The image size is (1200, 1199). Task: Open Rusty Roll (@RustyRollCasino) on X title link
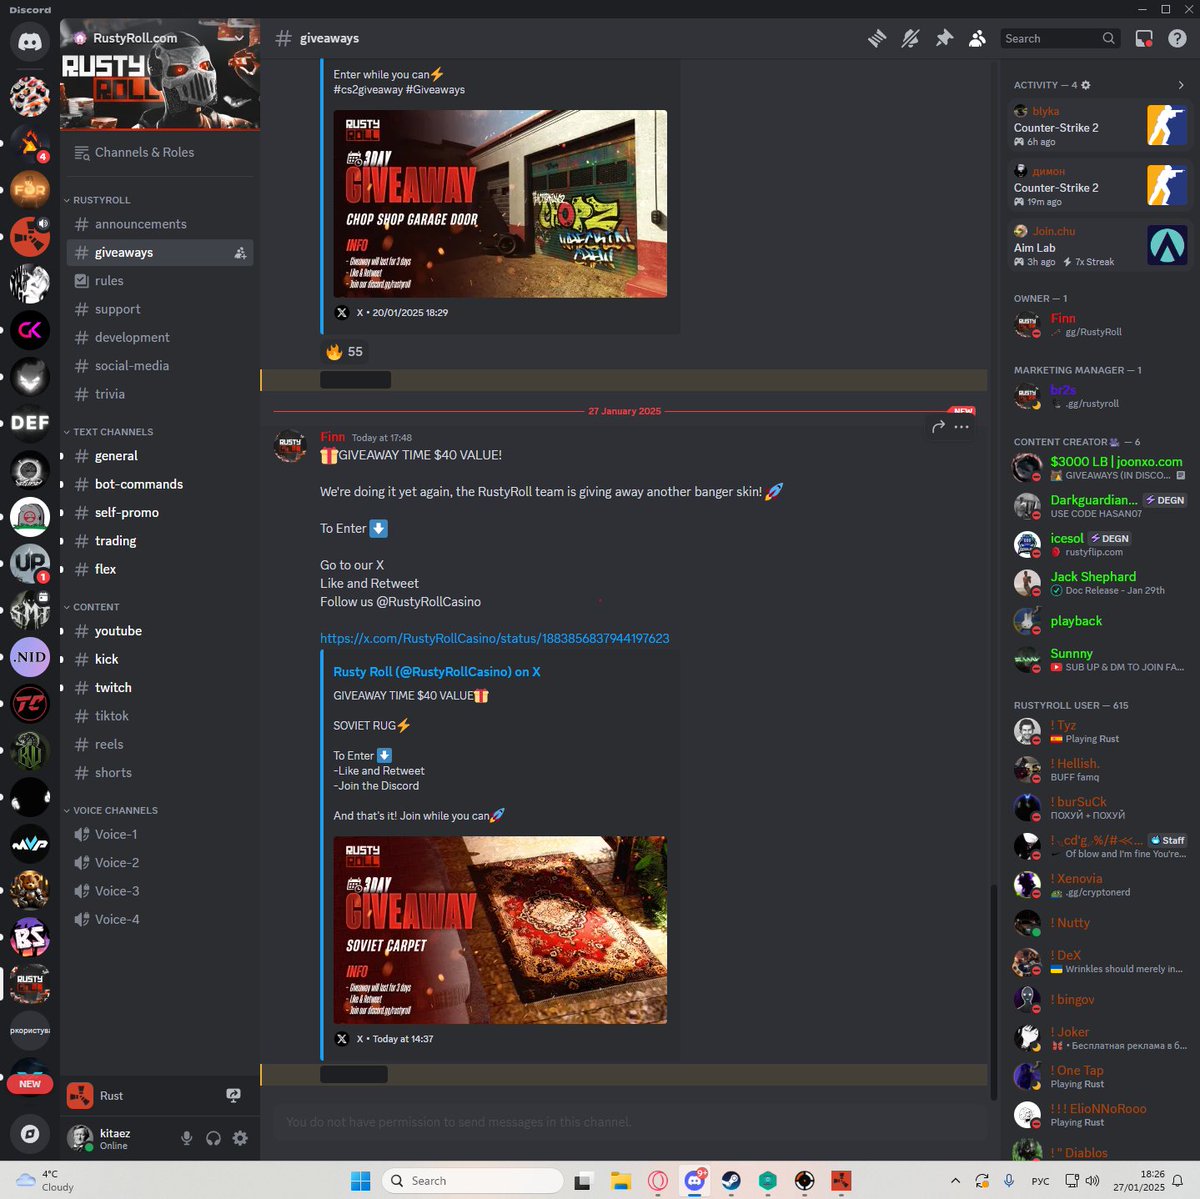tap(437, 672)
